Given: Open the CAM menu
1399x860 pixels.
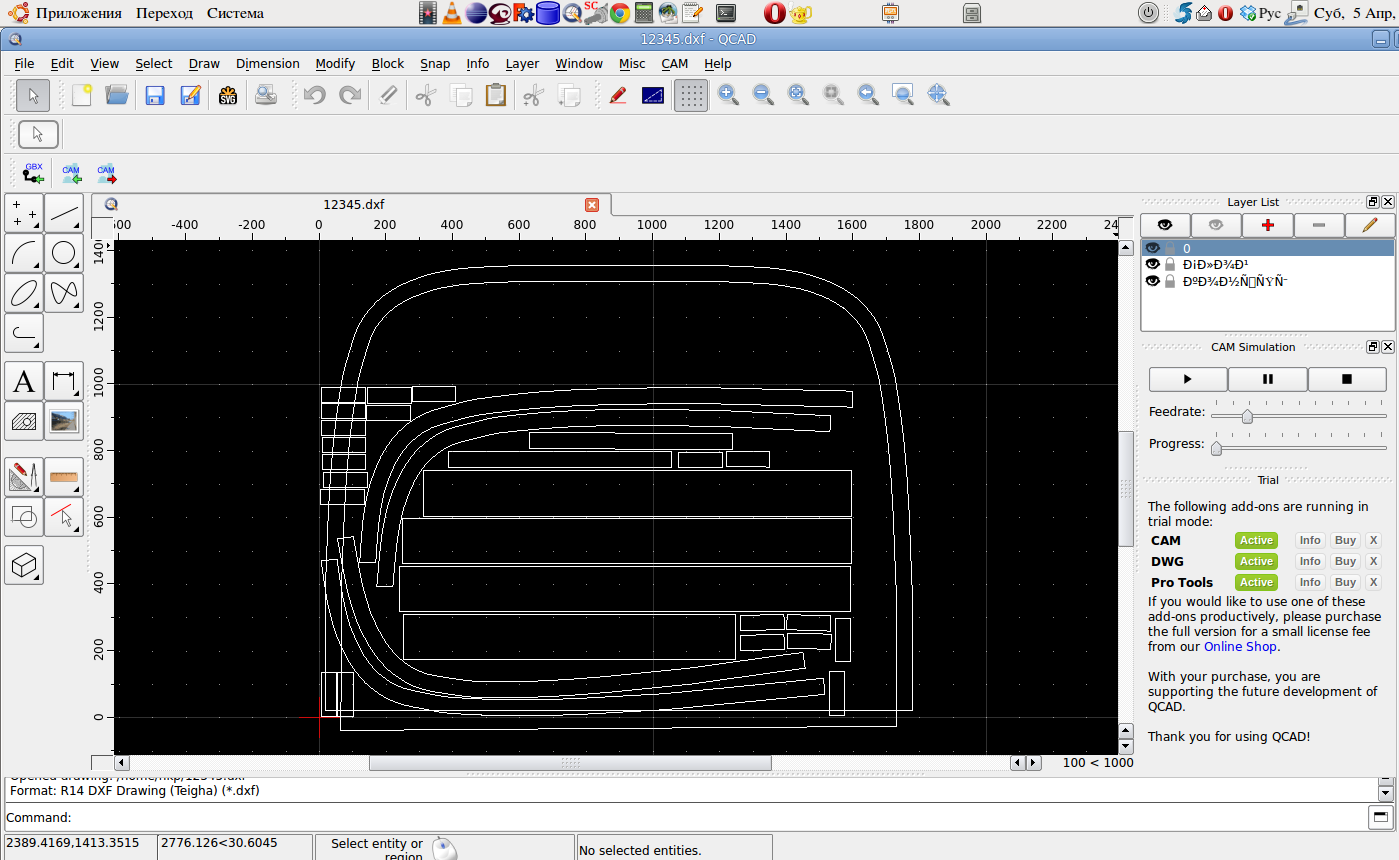Looking at the screenshot, I should pos(674,63).
